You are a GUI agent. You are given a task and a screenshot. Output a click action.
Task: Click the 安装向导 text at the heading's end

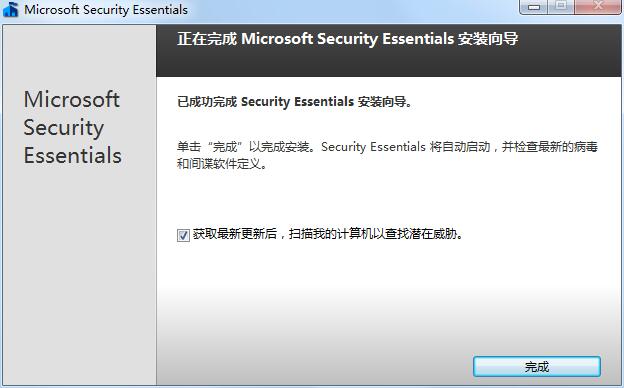click(488, 39)
